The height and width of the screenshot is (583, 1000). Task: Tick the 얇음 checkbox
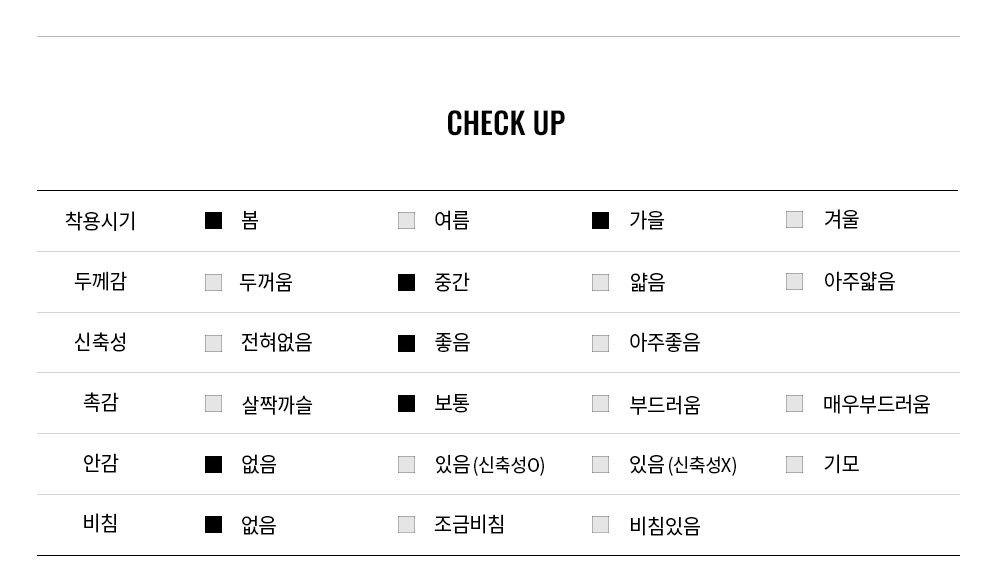pos(600,283)
